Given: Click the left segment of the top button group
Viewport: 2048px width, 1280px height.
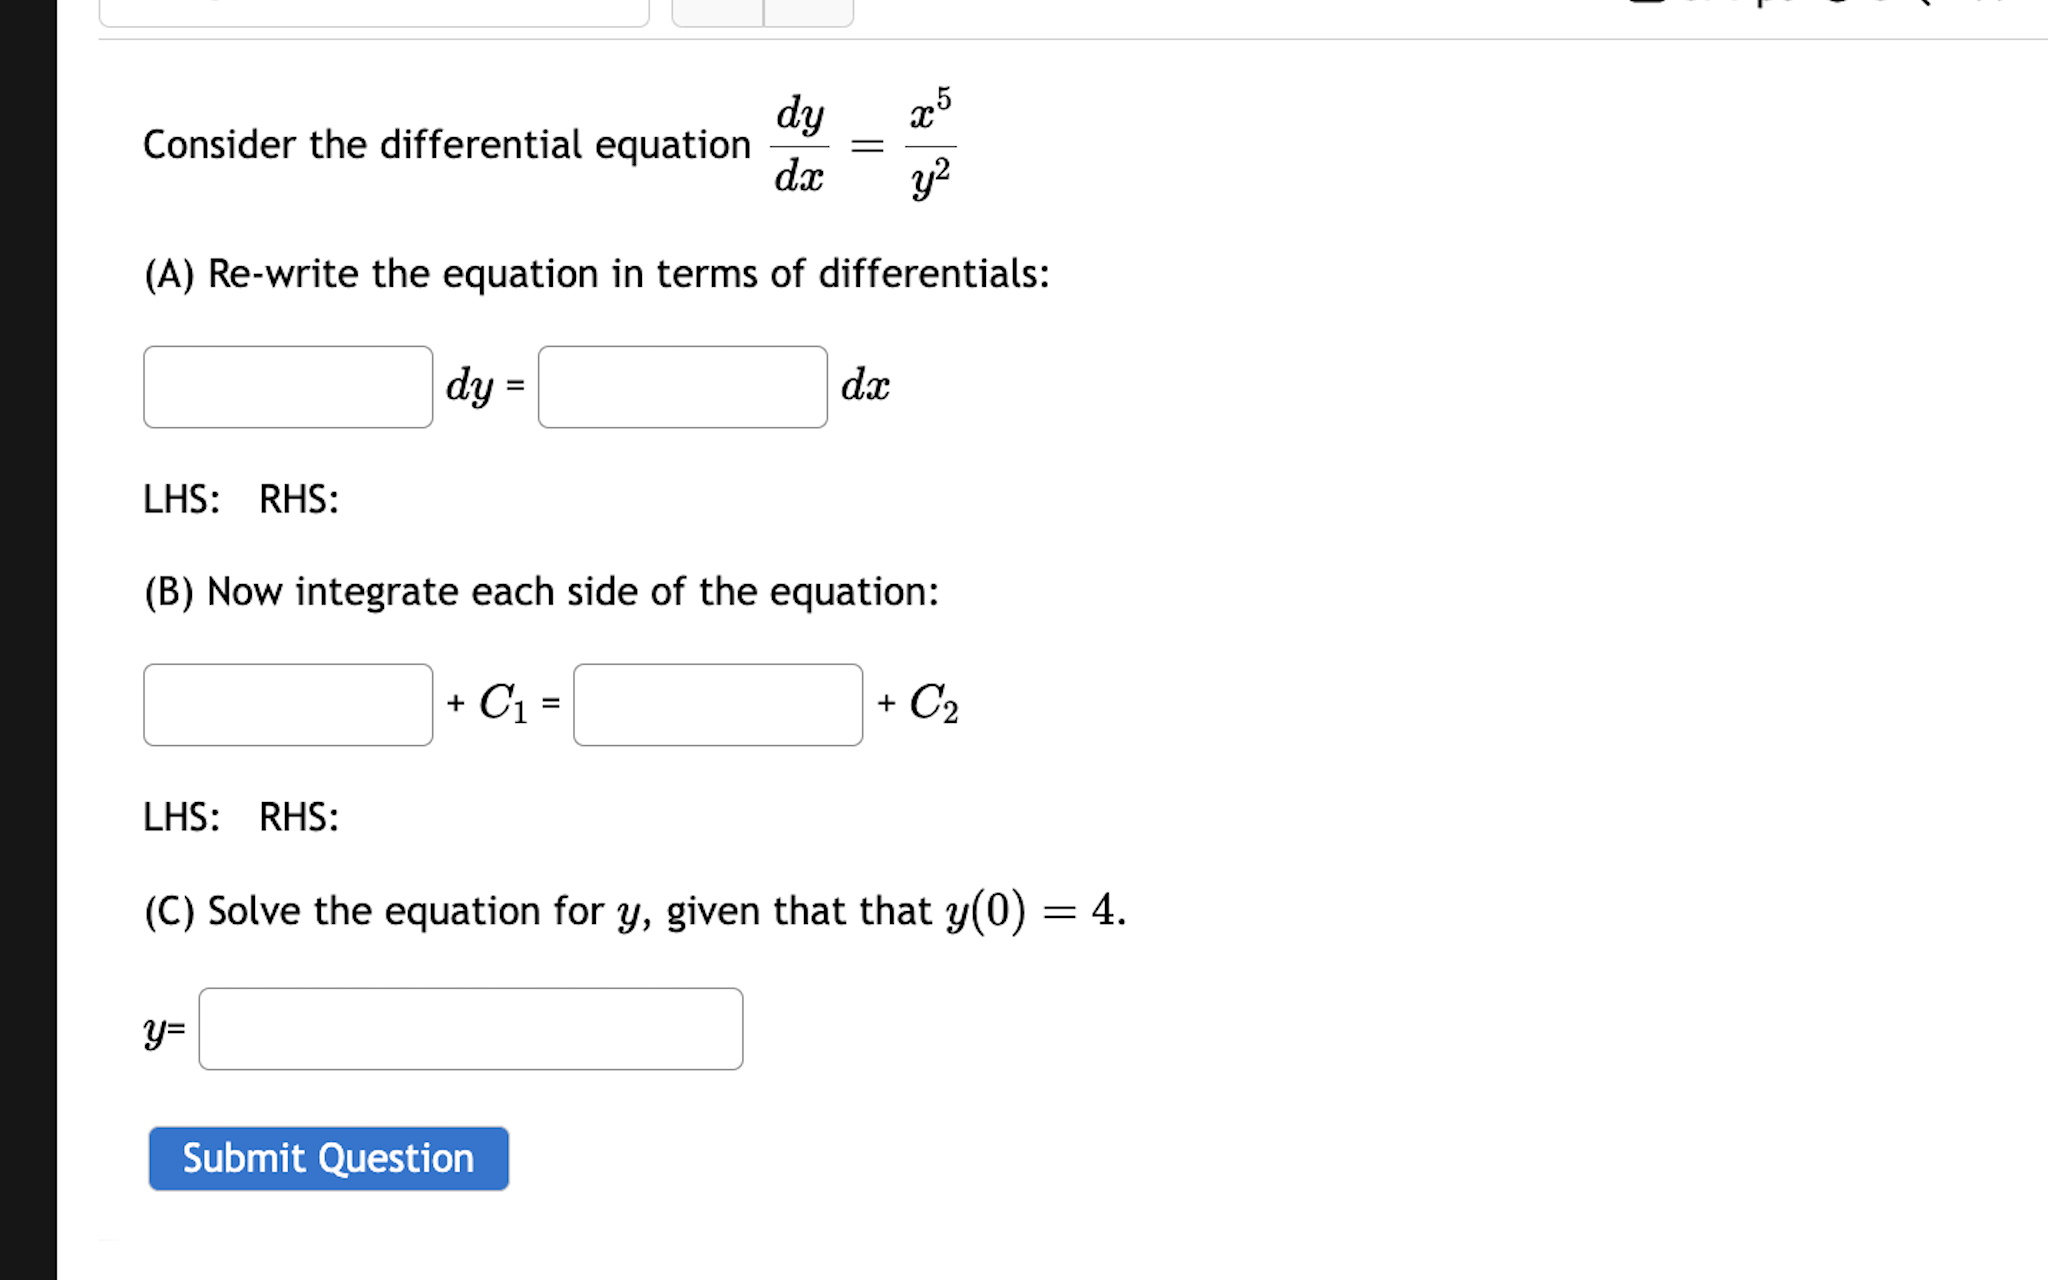Looking at the screenshot, I should click(718, 12).
